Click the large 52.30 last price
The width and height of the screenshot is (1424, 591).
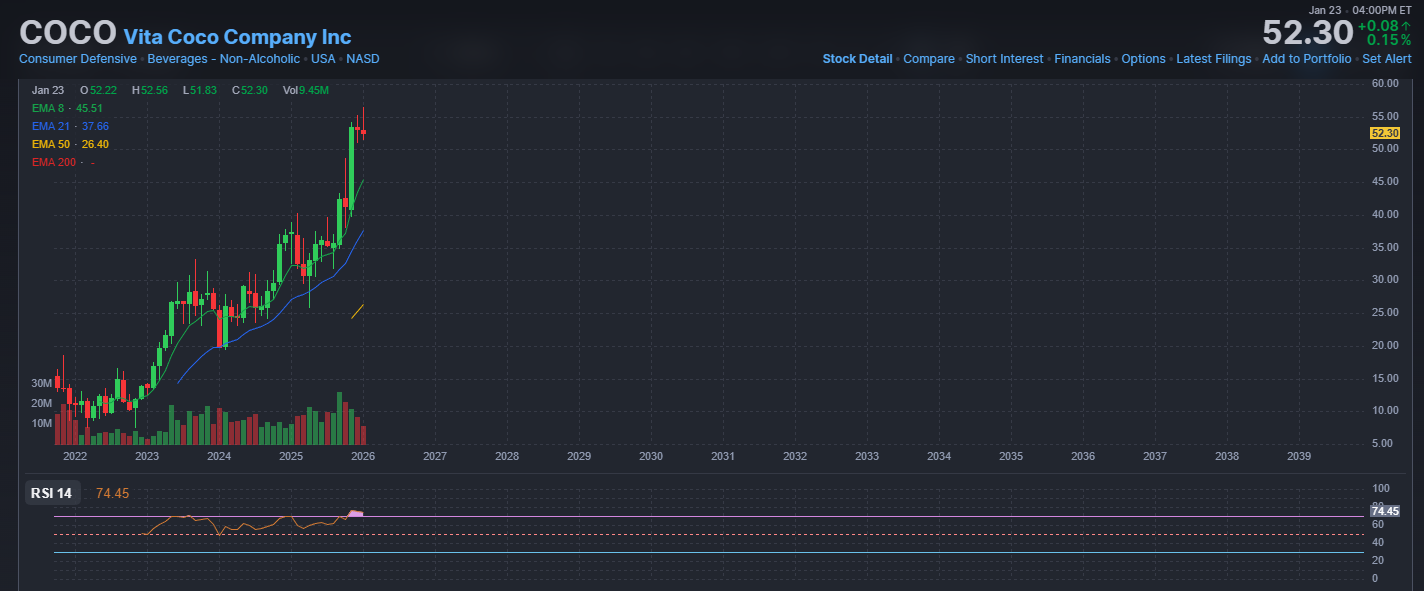1307,33
